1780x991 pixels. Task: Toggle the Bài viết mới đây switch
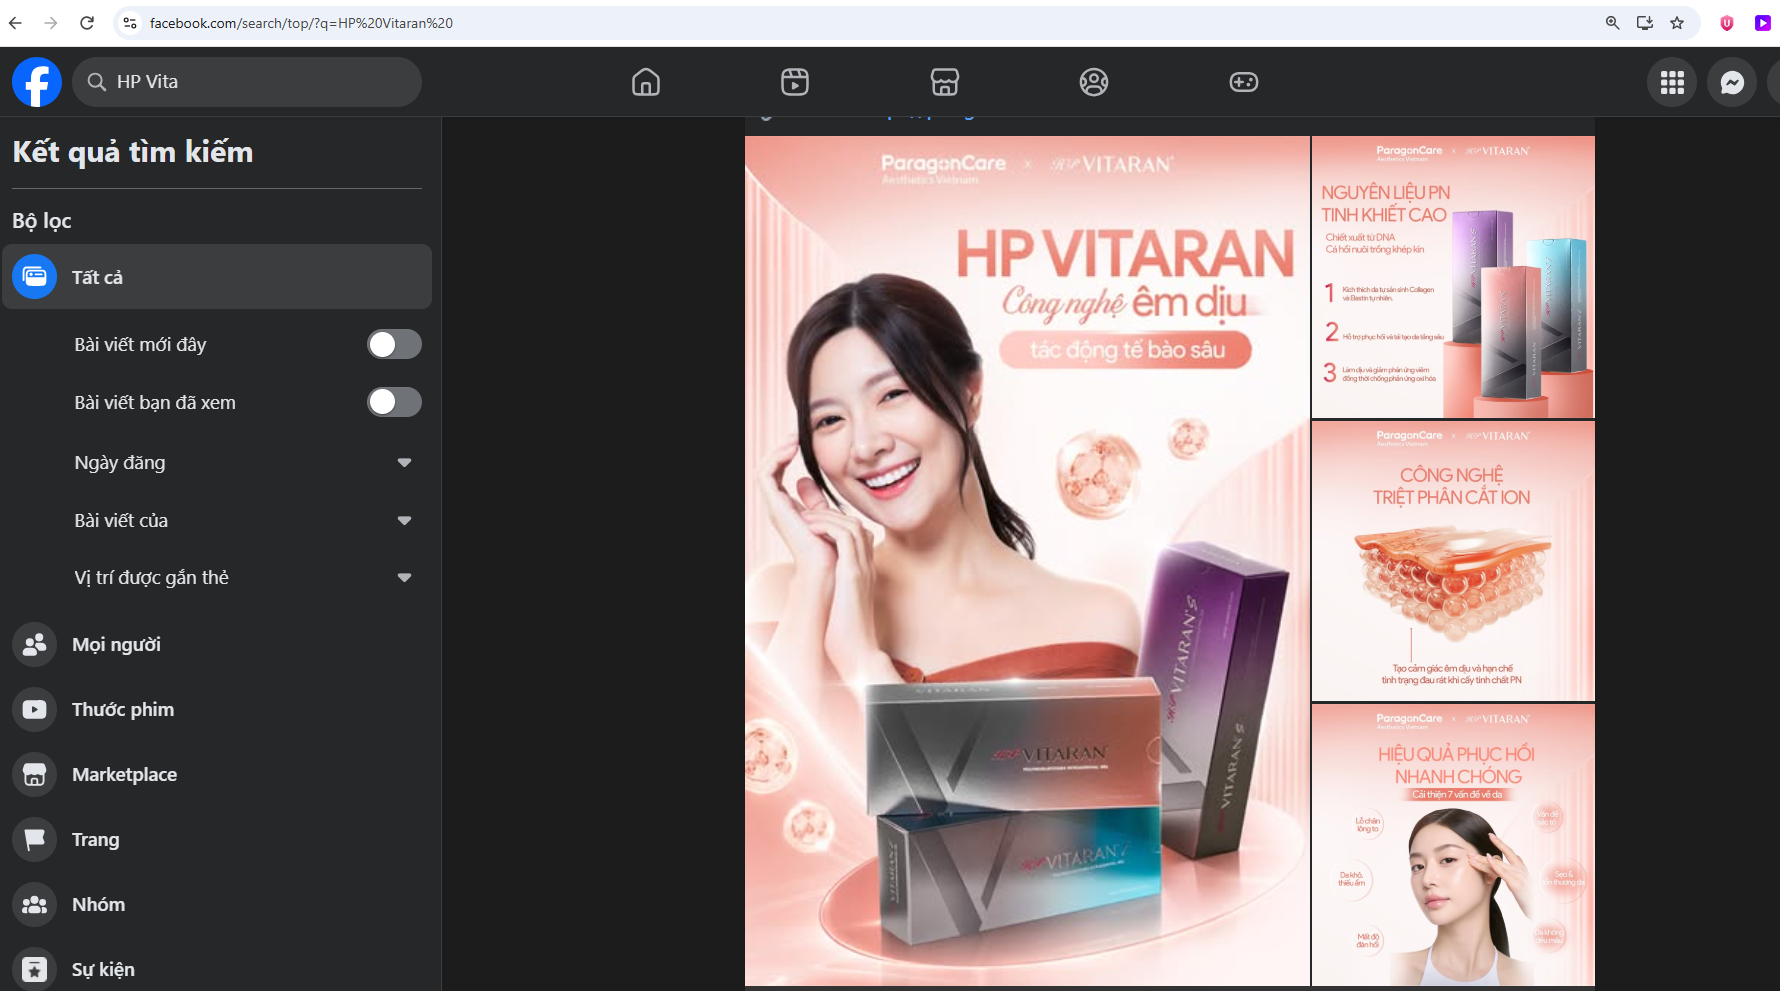point(394,344)
